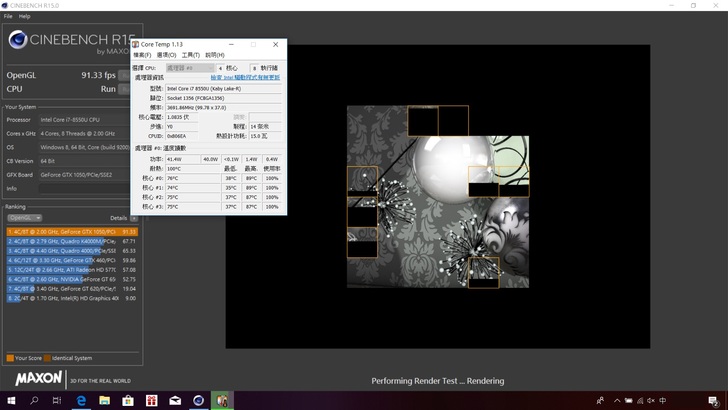The width and height of the screenshot is (728, 410).
Task: Open Core Temp's 工具(T) menu
Action: pos(189,55)
